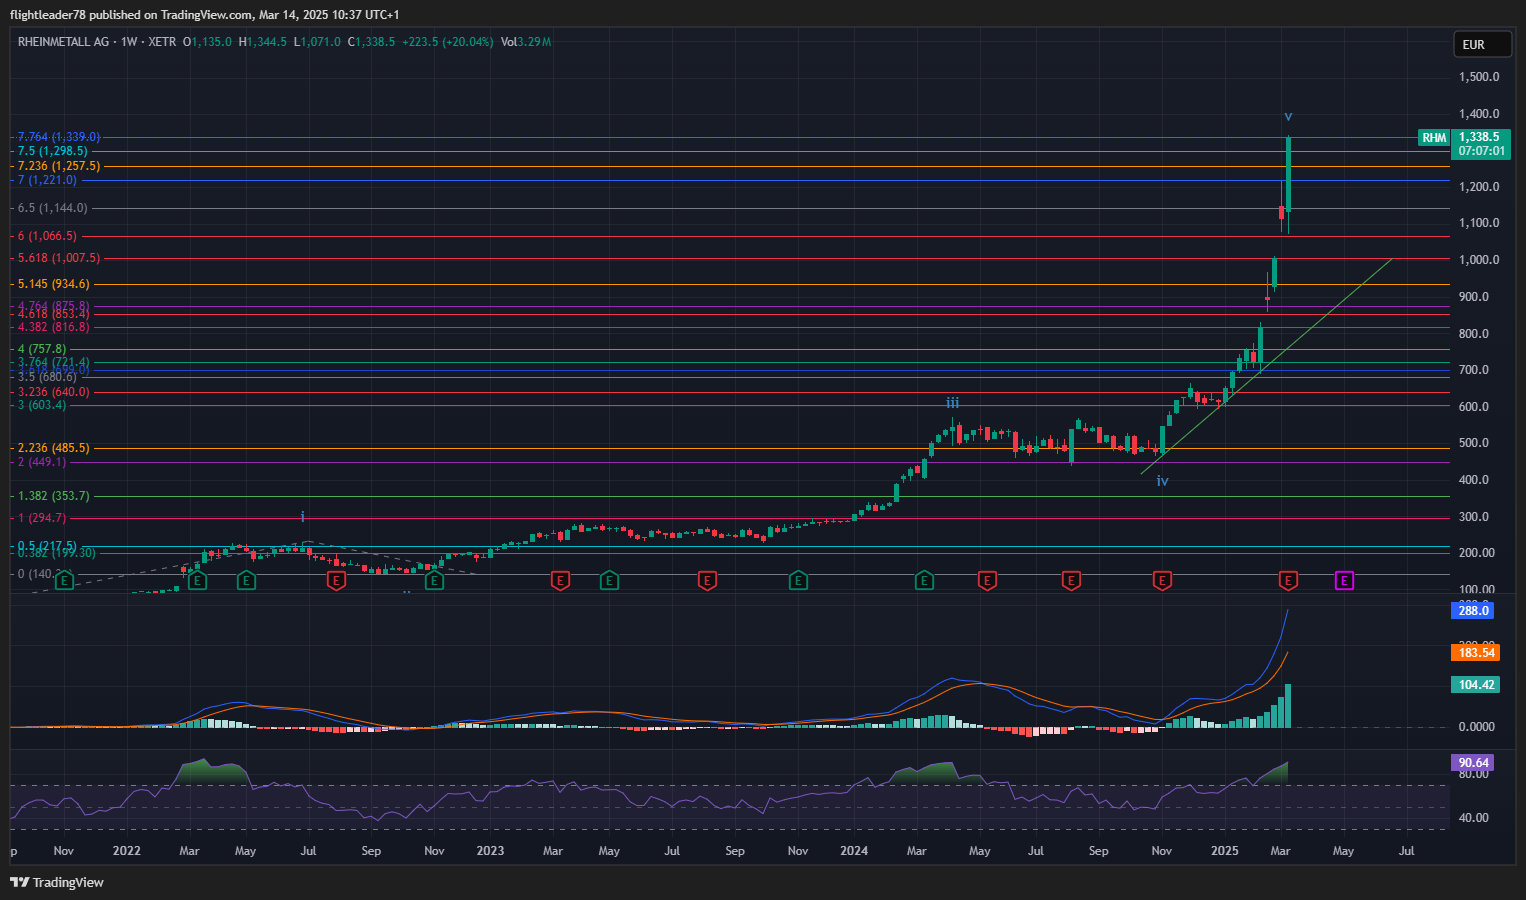Click the Fib level label '1 (294.7)'
Viewport: 1526px width, 900px height.
pos(42,518)
